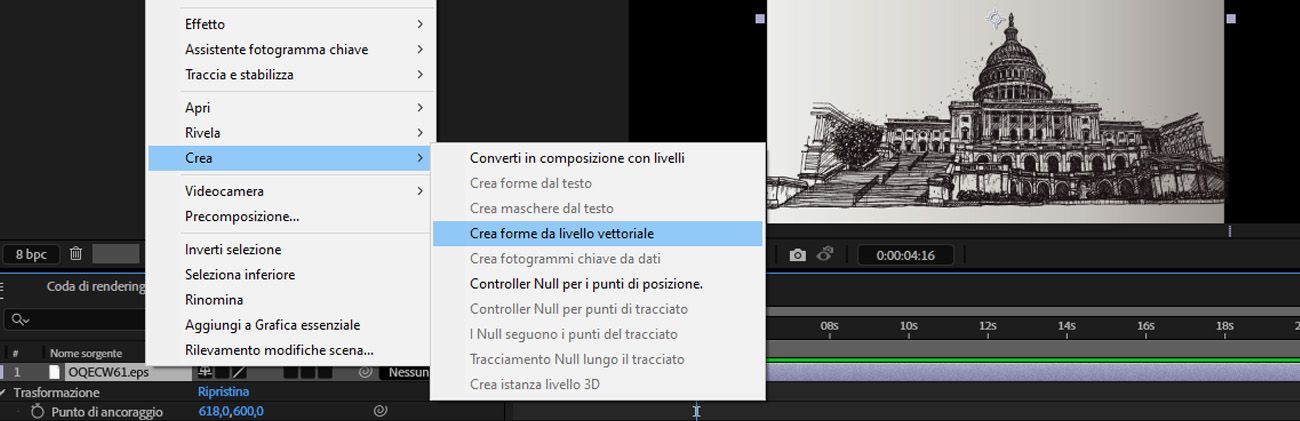Choose Aggiungi a Grafica essenziale
The height and width of the screenshot is (421, 1300).
point(291,325)
